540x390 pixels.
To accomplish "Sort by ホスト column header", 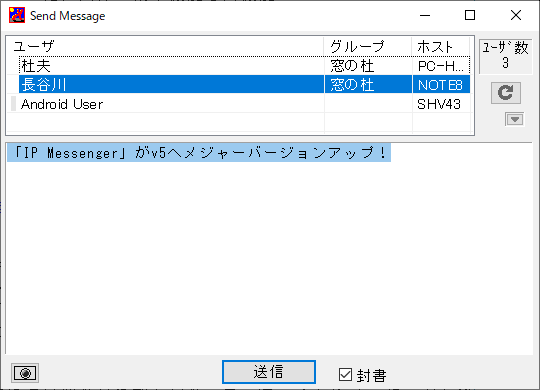I will (440, 46).
